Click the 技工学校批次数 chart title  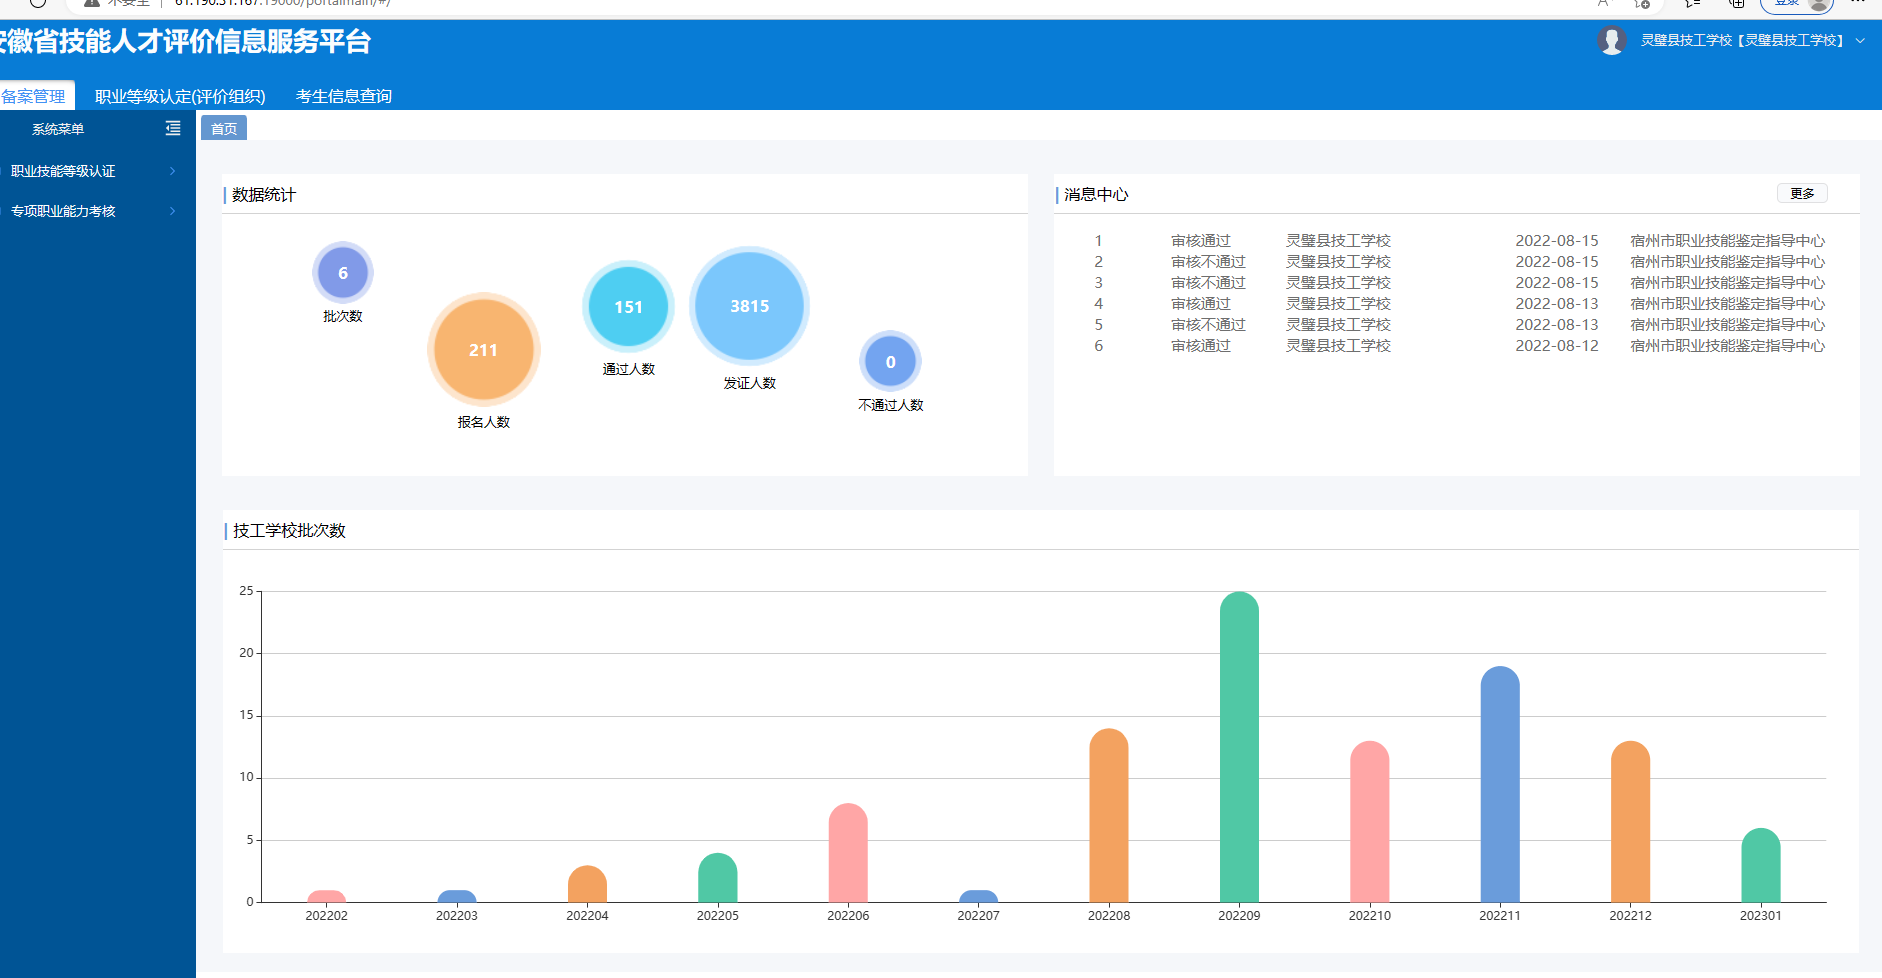(x=289, y=531)
